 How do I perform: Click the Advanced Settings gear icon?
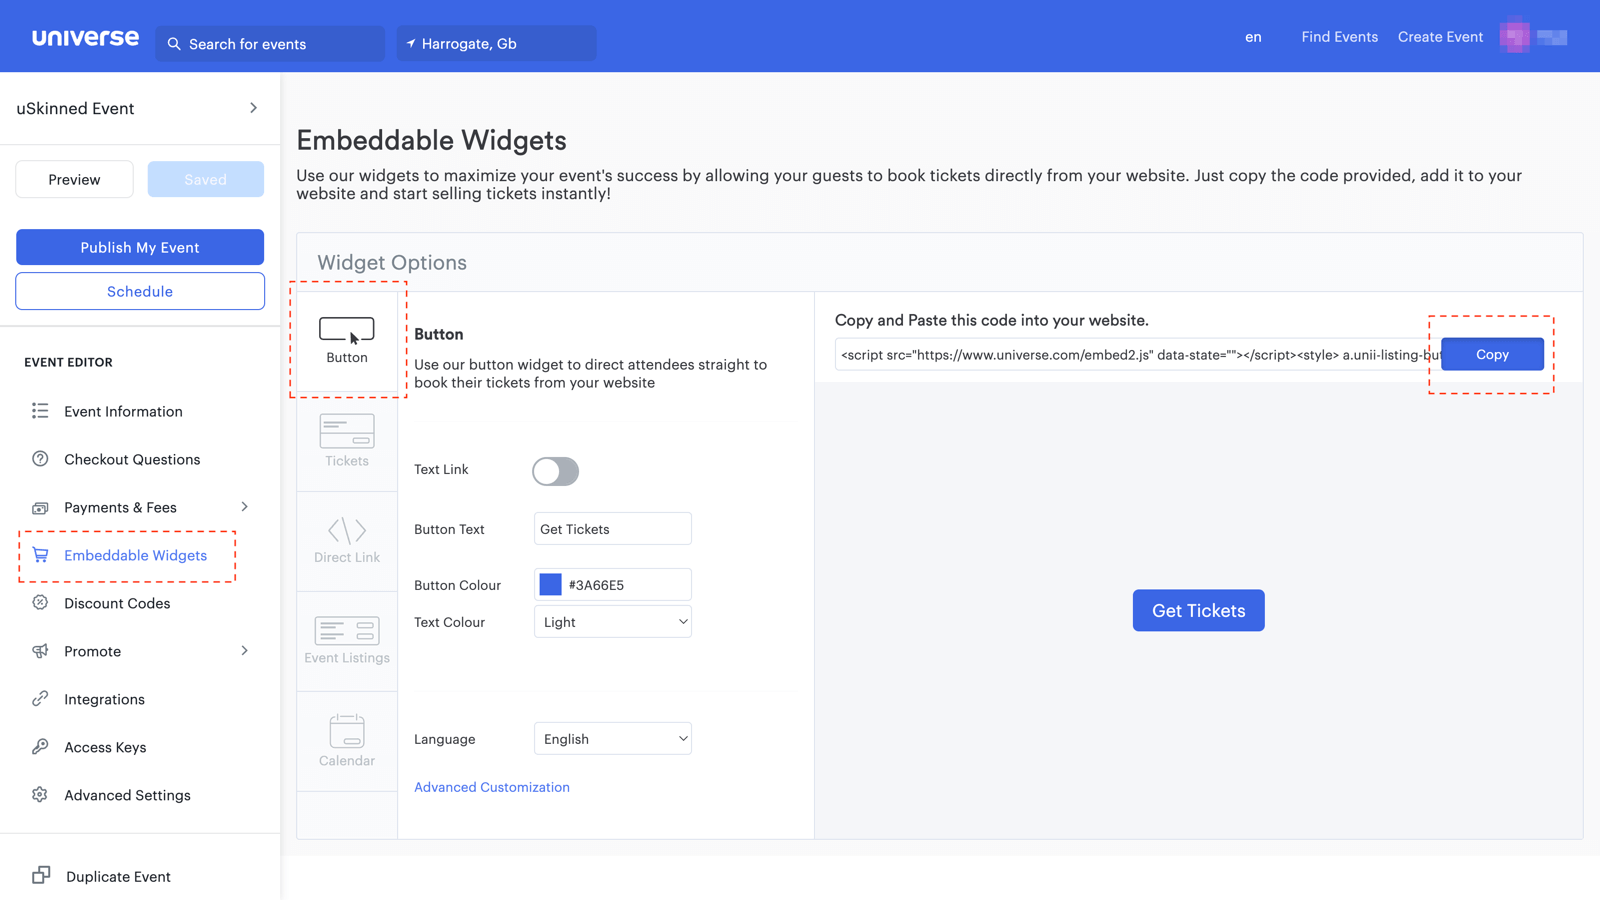tap(40, 795)
